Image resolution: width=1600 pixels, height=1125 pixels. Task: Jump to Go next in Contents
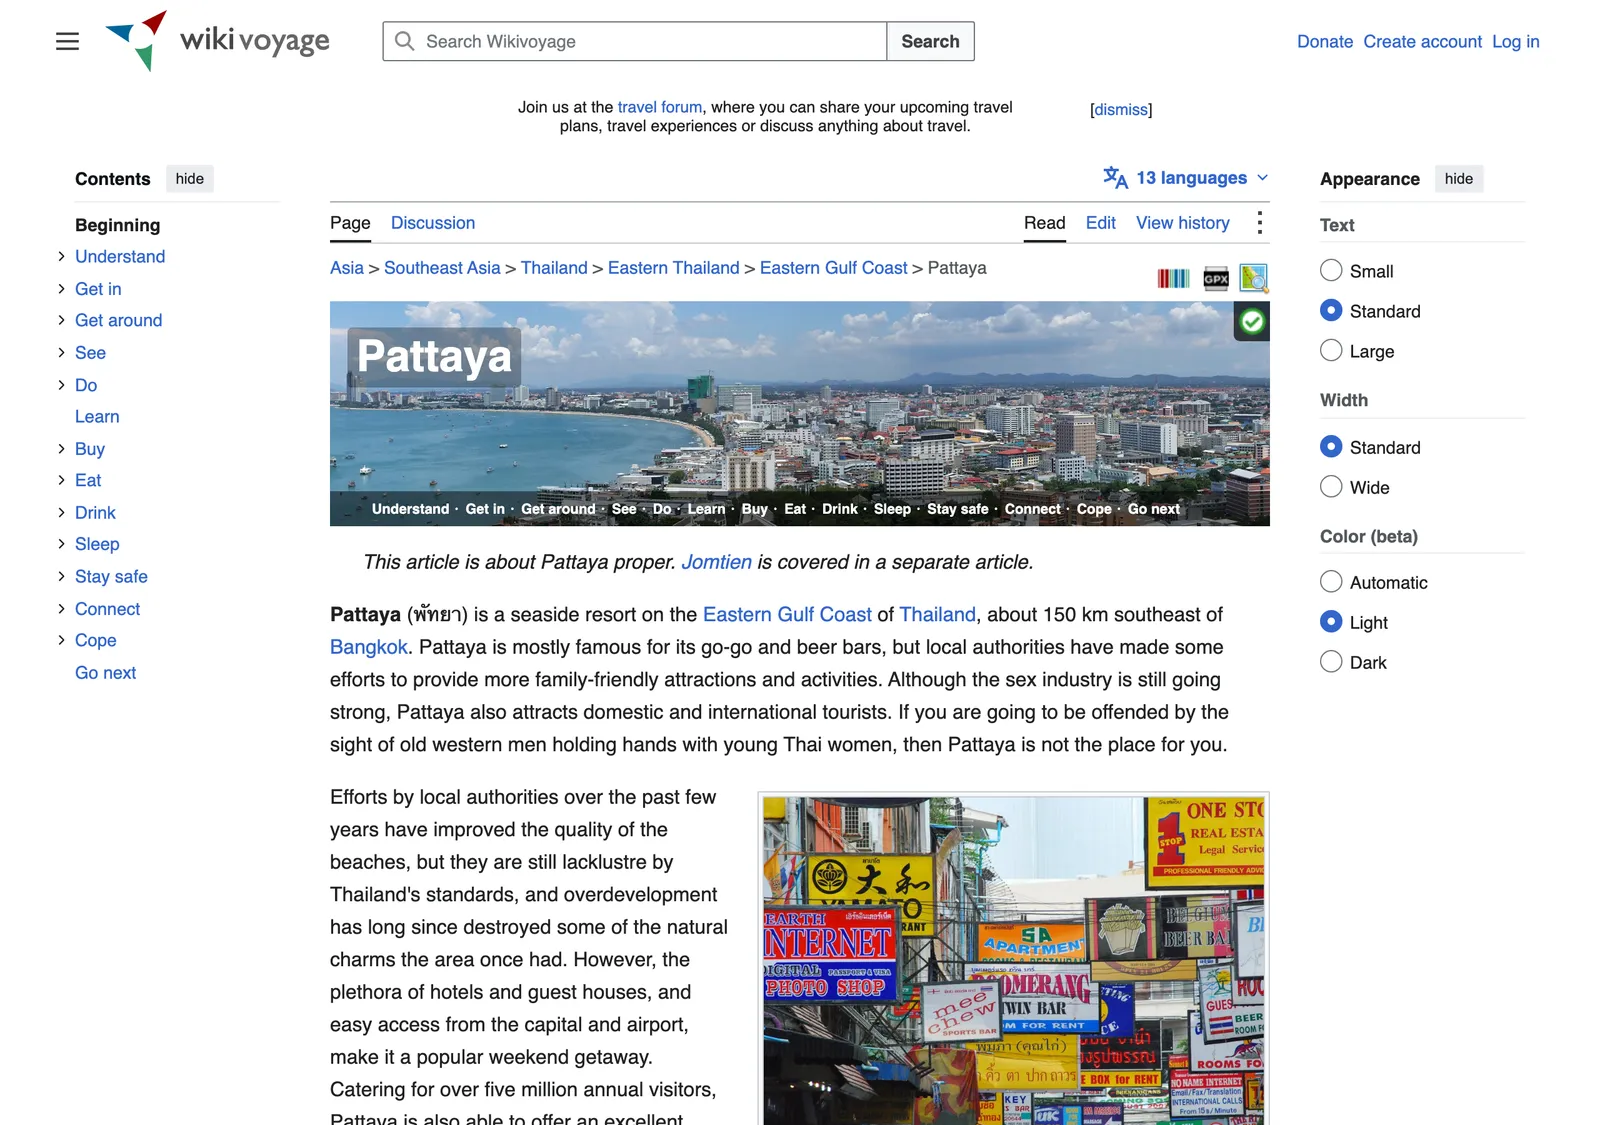tap(105, 673)
